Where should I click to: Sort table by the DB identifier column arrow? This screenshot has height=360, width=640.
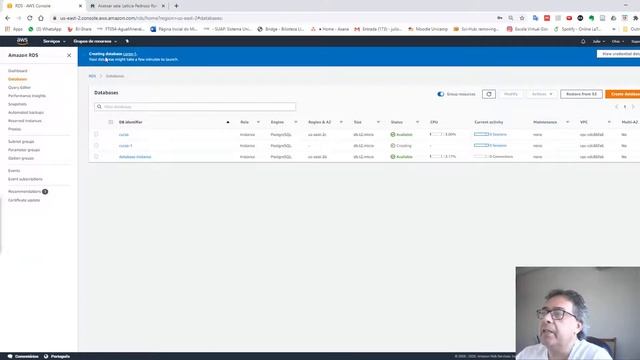228,122
